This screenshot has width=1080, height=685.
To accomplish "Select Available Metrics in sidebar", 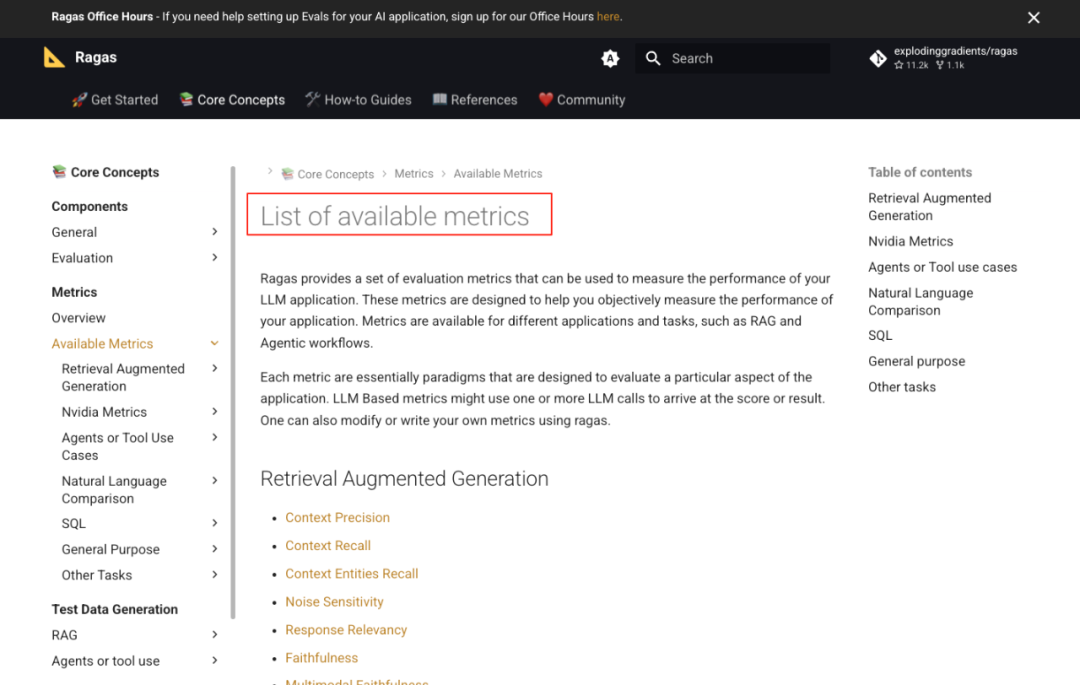I will click(103, 344).
